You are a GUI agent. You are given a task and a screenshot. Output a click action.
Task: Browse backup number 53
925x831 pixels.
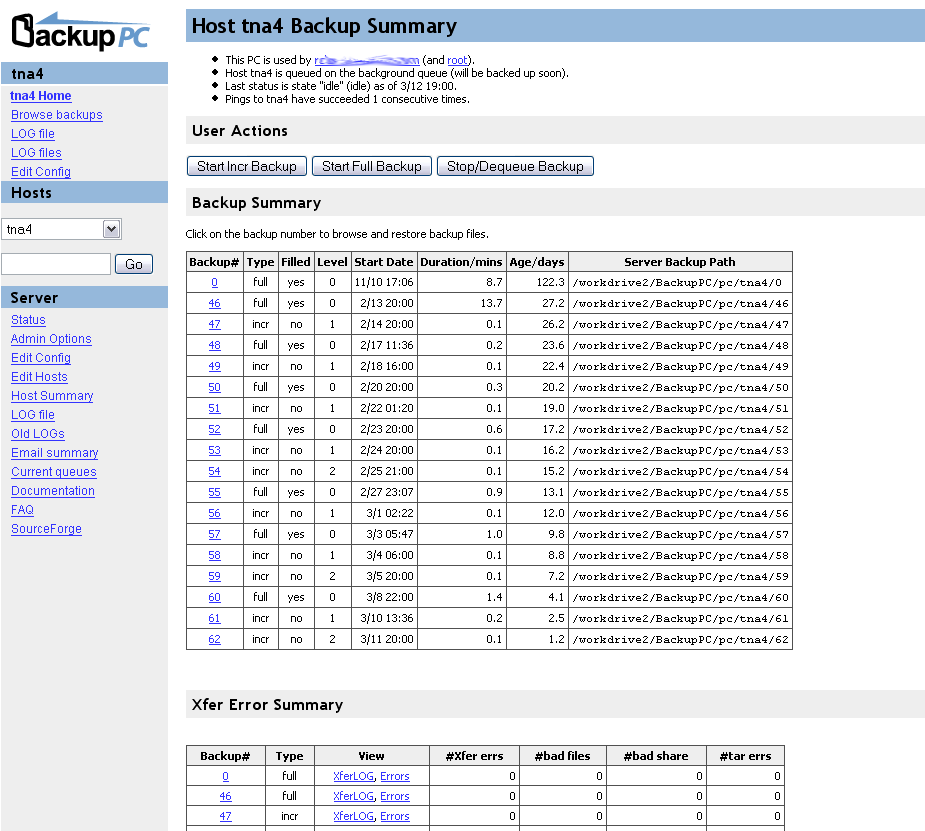coord(214,451)
